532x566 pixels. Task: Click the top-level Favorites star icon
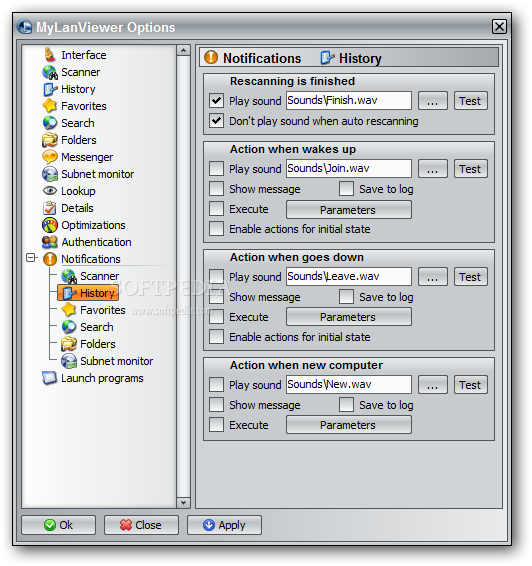coord(50,106)
